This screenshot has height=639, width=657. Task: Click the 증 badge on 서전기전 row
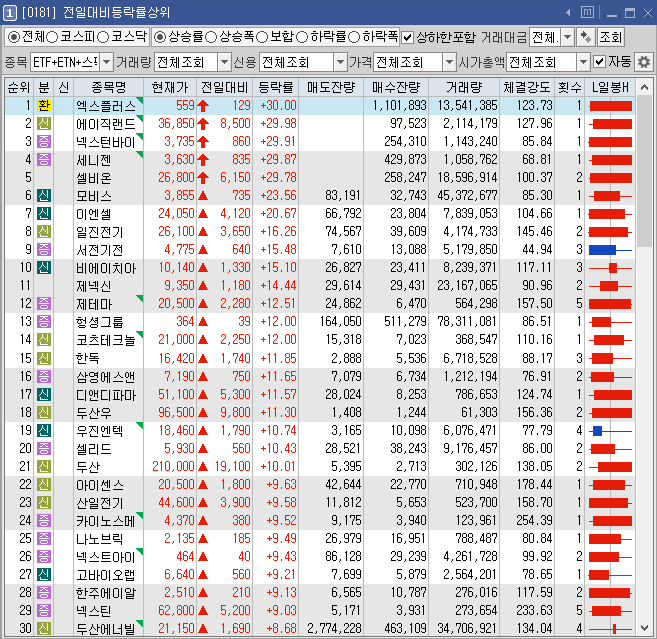click(44, 250)
